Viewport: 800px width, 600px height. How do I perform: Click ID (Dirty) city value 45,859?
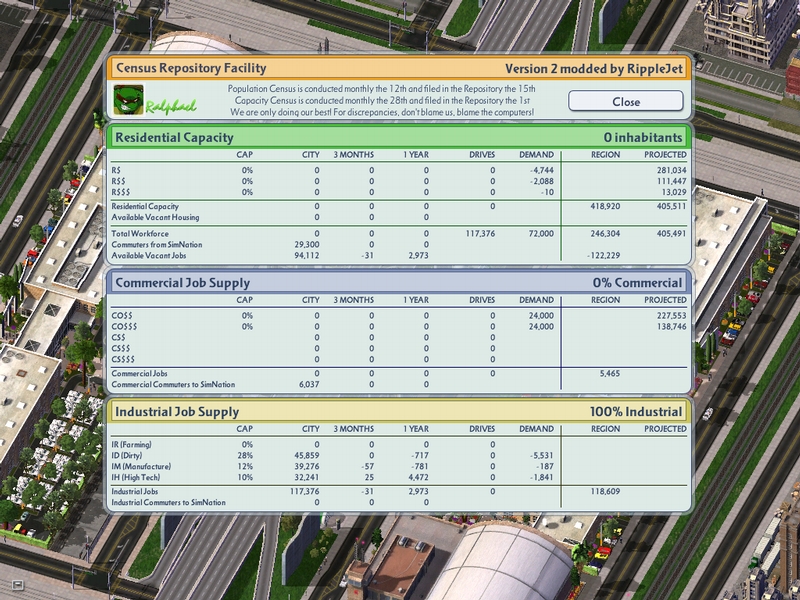coord(307,456)
